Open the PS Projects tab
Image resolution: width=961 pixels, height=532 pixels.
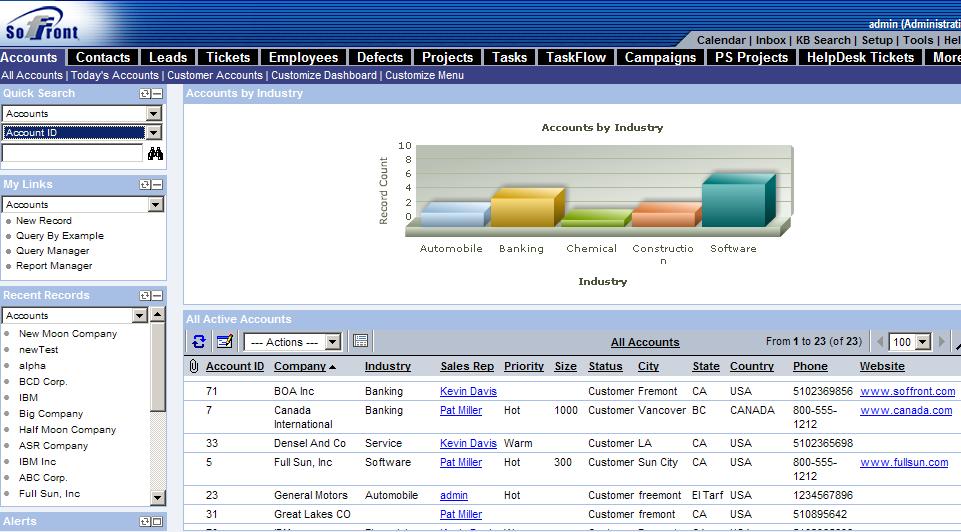(751, 57)
